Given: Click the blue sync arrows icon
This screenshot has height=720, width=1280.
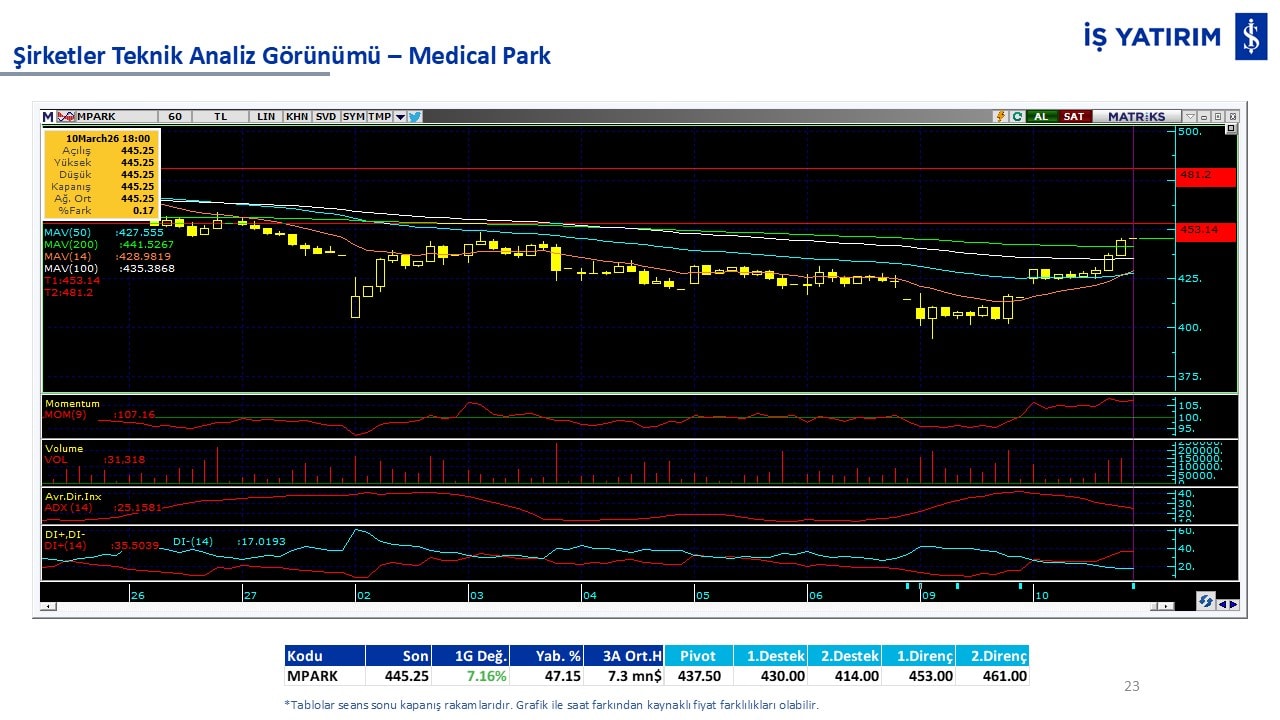Looking at the screenshot, I should point(1206,601).
